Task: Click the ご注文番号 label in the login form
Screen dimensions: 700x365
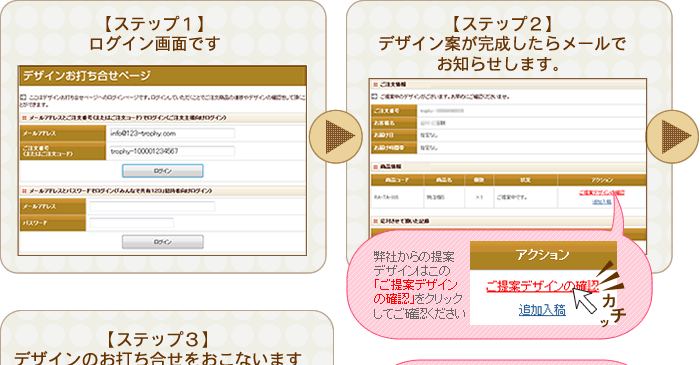Action: point(62,151)
